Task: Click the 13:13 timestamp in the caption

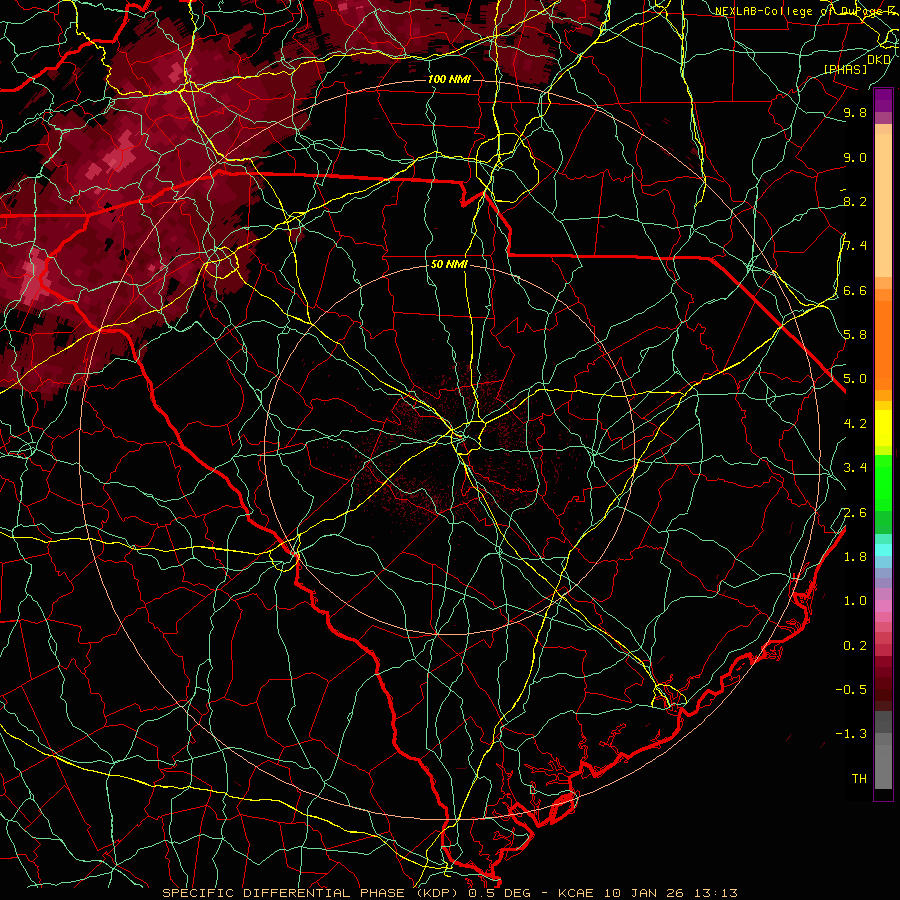Action: 715,893
